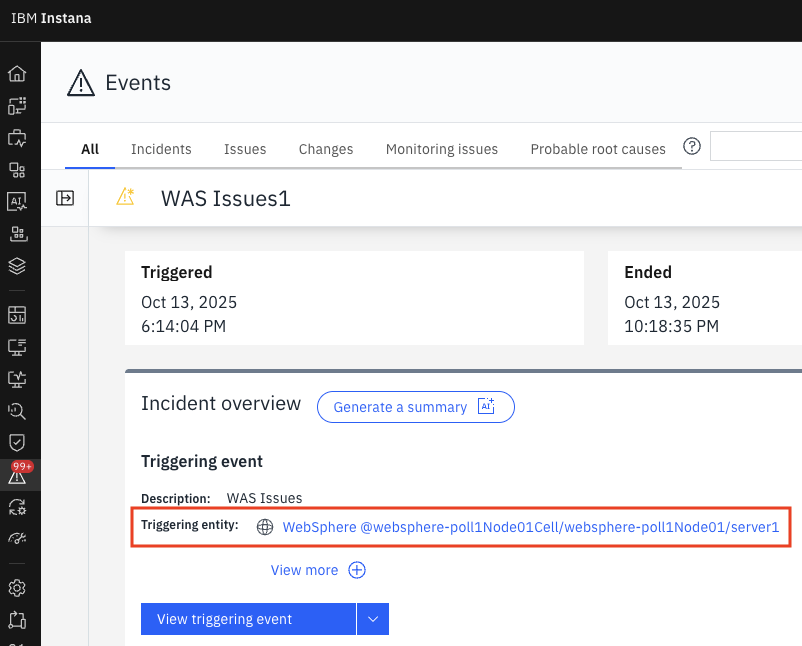
Task: Switch to the Incidents tab
Action: tap(161, 149)
